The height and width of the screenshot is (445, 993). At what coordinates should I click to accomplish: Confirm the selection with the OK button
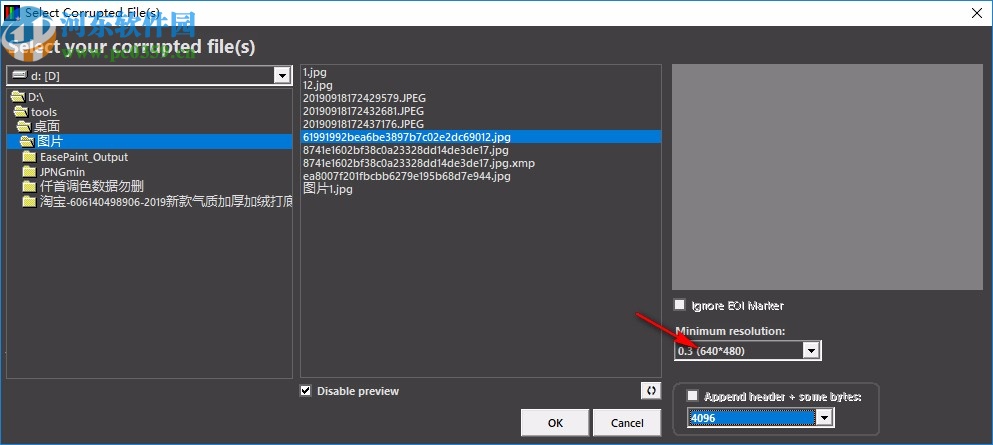coord(555,423)
